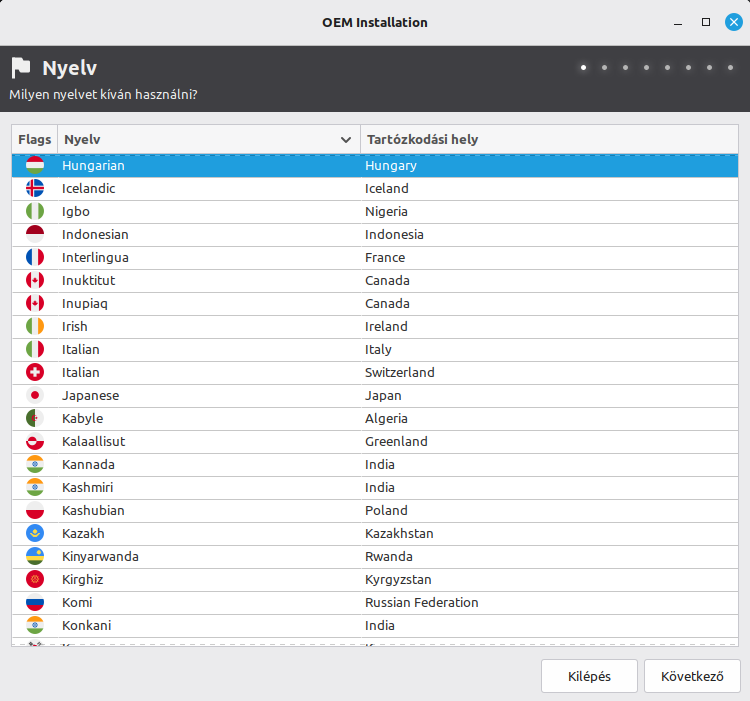The height and width of the screenshot is (701, 750).
Task: Click the Greenland flag beside Kalaallisut
Action: point(35,441)
